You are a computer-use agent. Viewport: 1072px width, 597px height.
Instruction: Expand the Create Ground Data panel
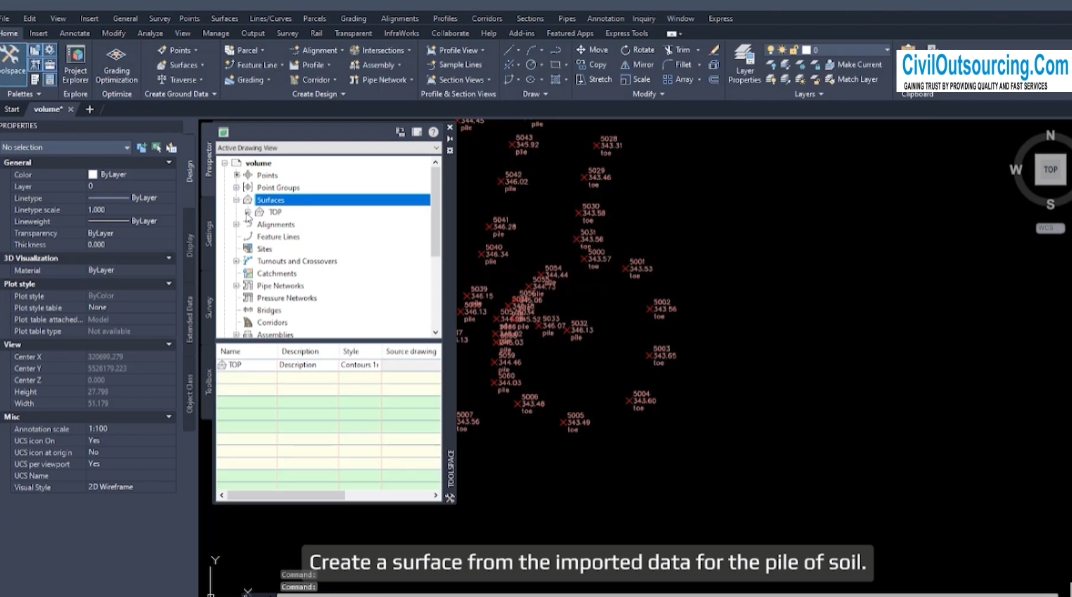pos(180,94)
